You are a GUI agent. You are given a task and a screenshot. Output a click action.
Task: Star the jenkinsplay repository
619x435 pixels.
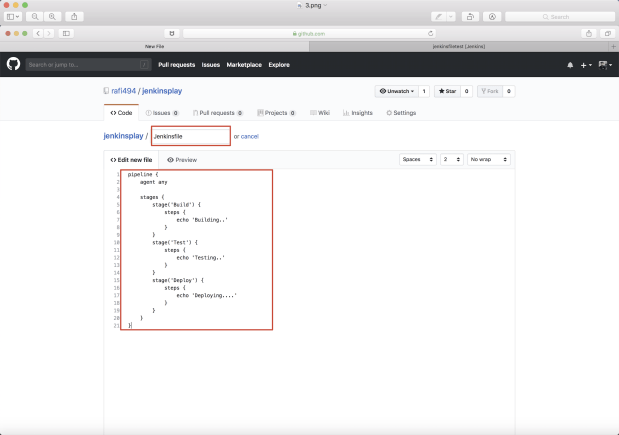pos(447,91)
